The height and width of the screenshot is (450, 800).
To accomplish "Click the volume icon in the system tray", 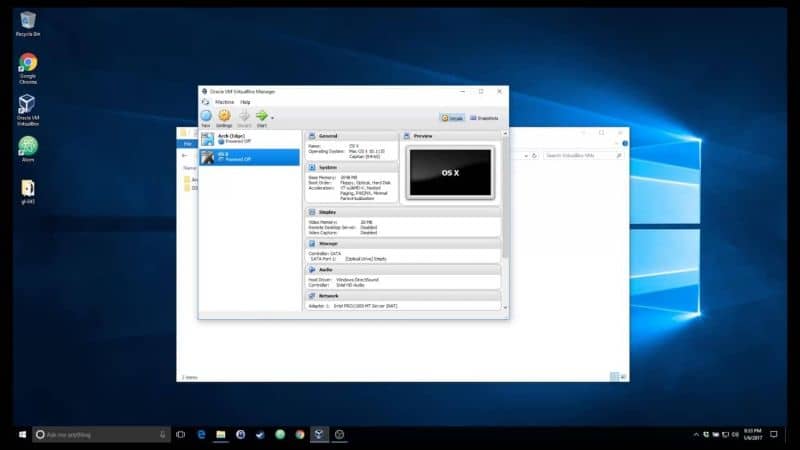I will [735, 435].
